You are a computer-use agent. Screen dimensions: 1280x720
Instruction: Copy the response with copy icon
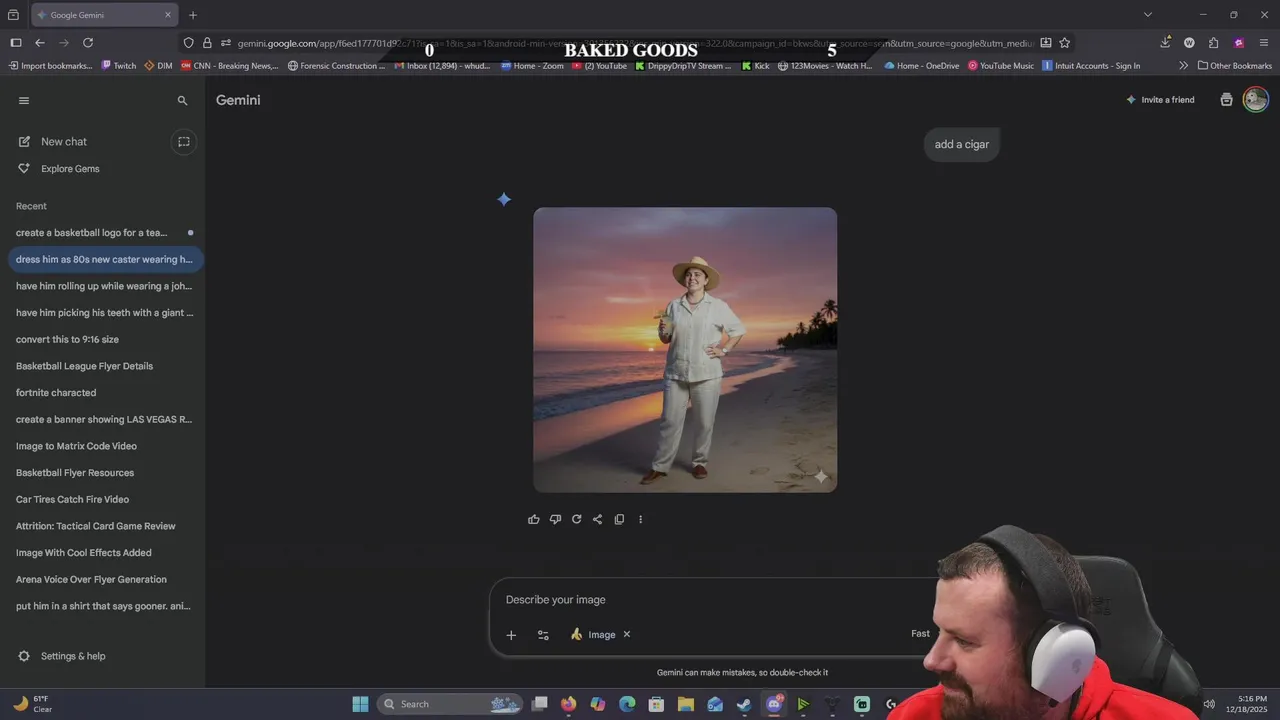tap(619, 519)
